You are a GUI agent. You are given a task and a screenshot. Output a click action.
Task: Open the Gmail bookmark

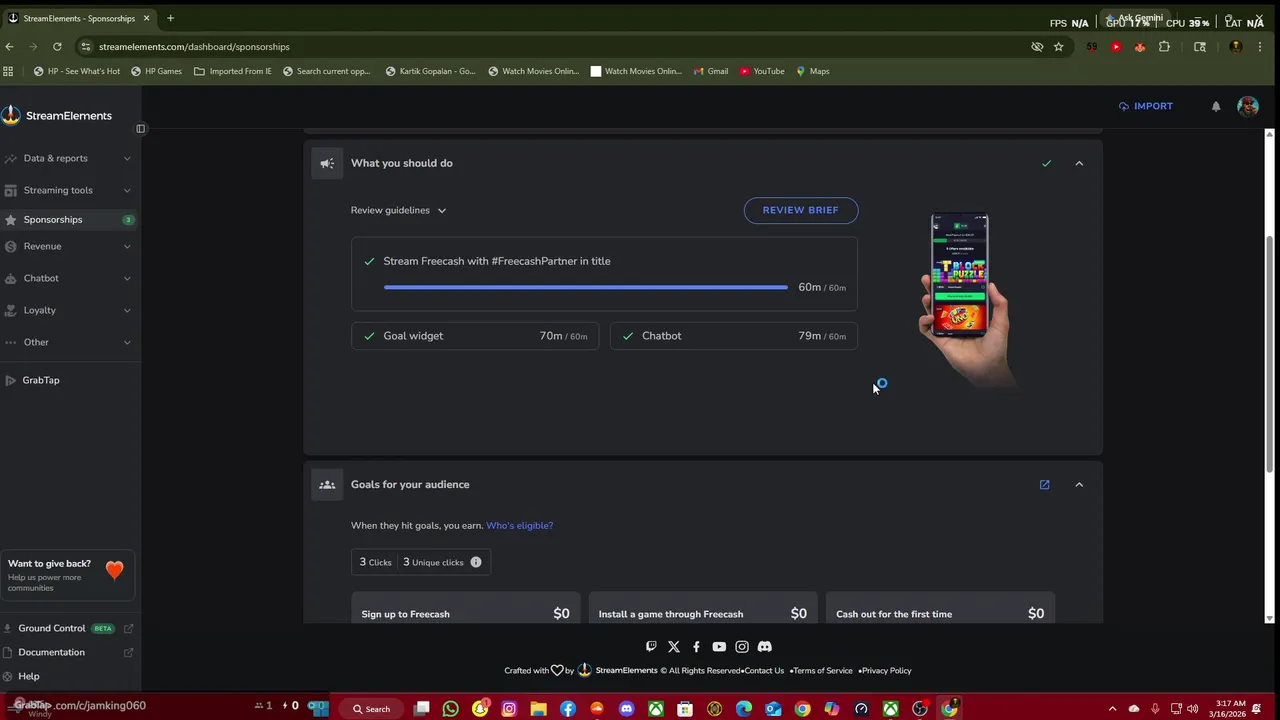point(710,71)
